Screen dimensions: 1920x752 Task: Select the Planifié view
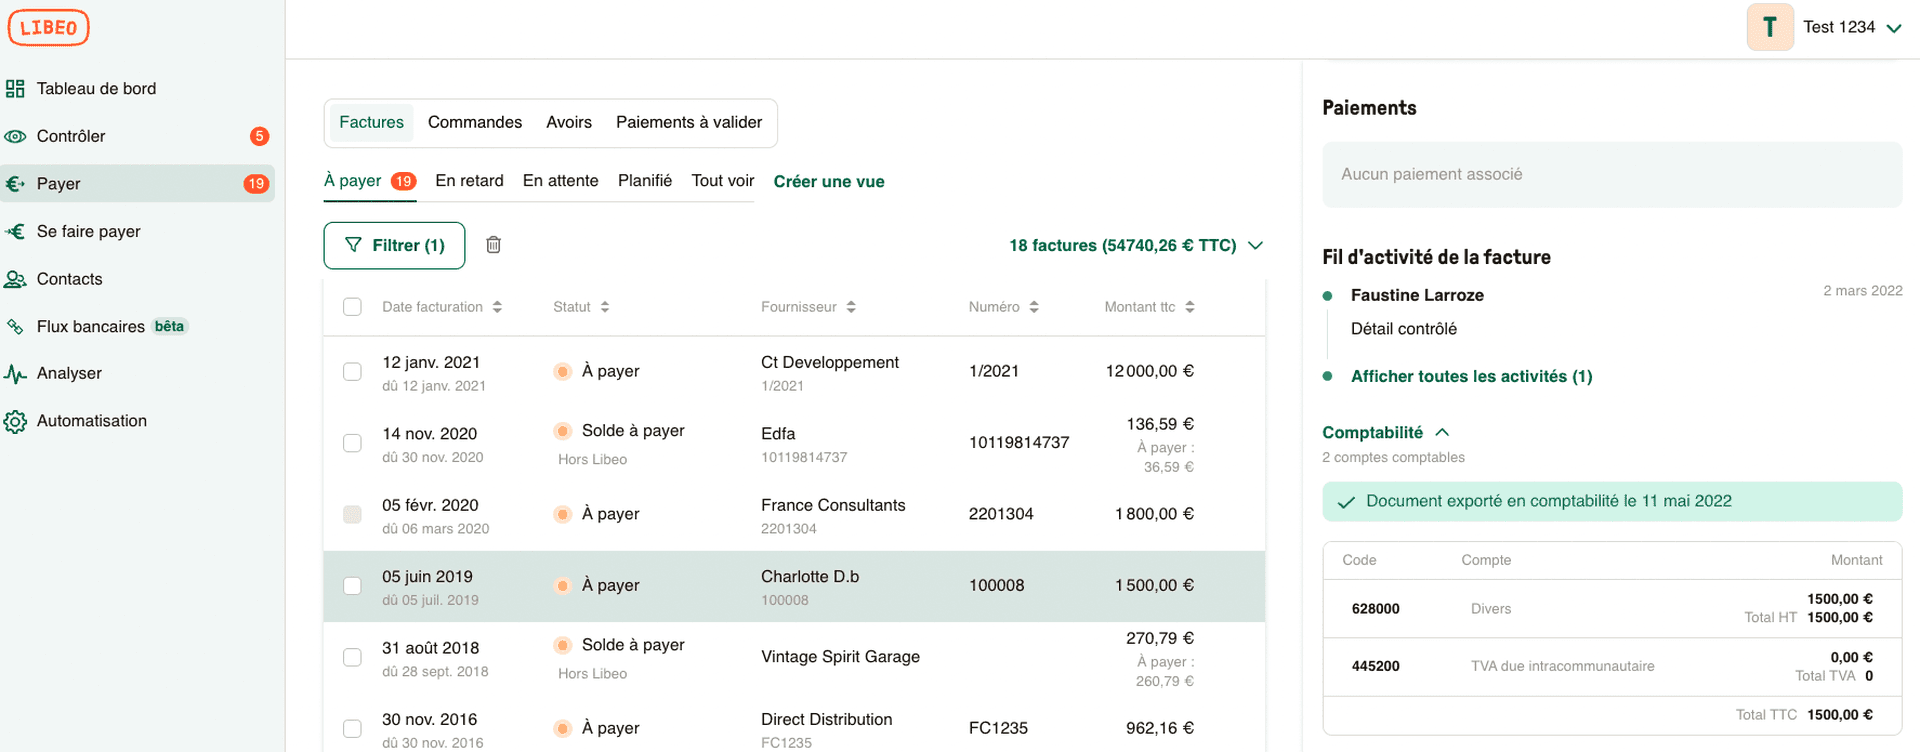click(x=645, y=181)
